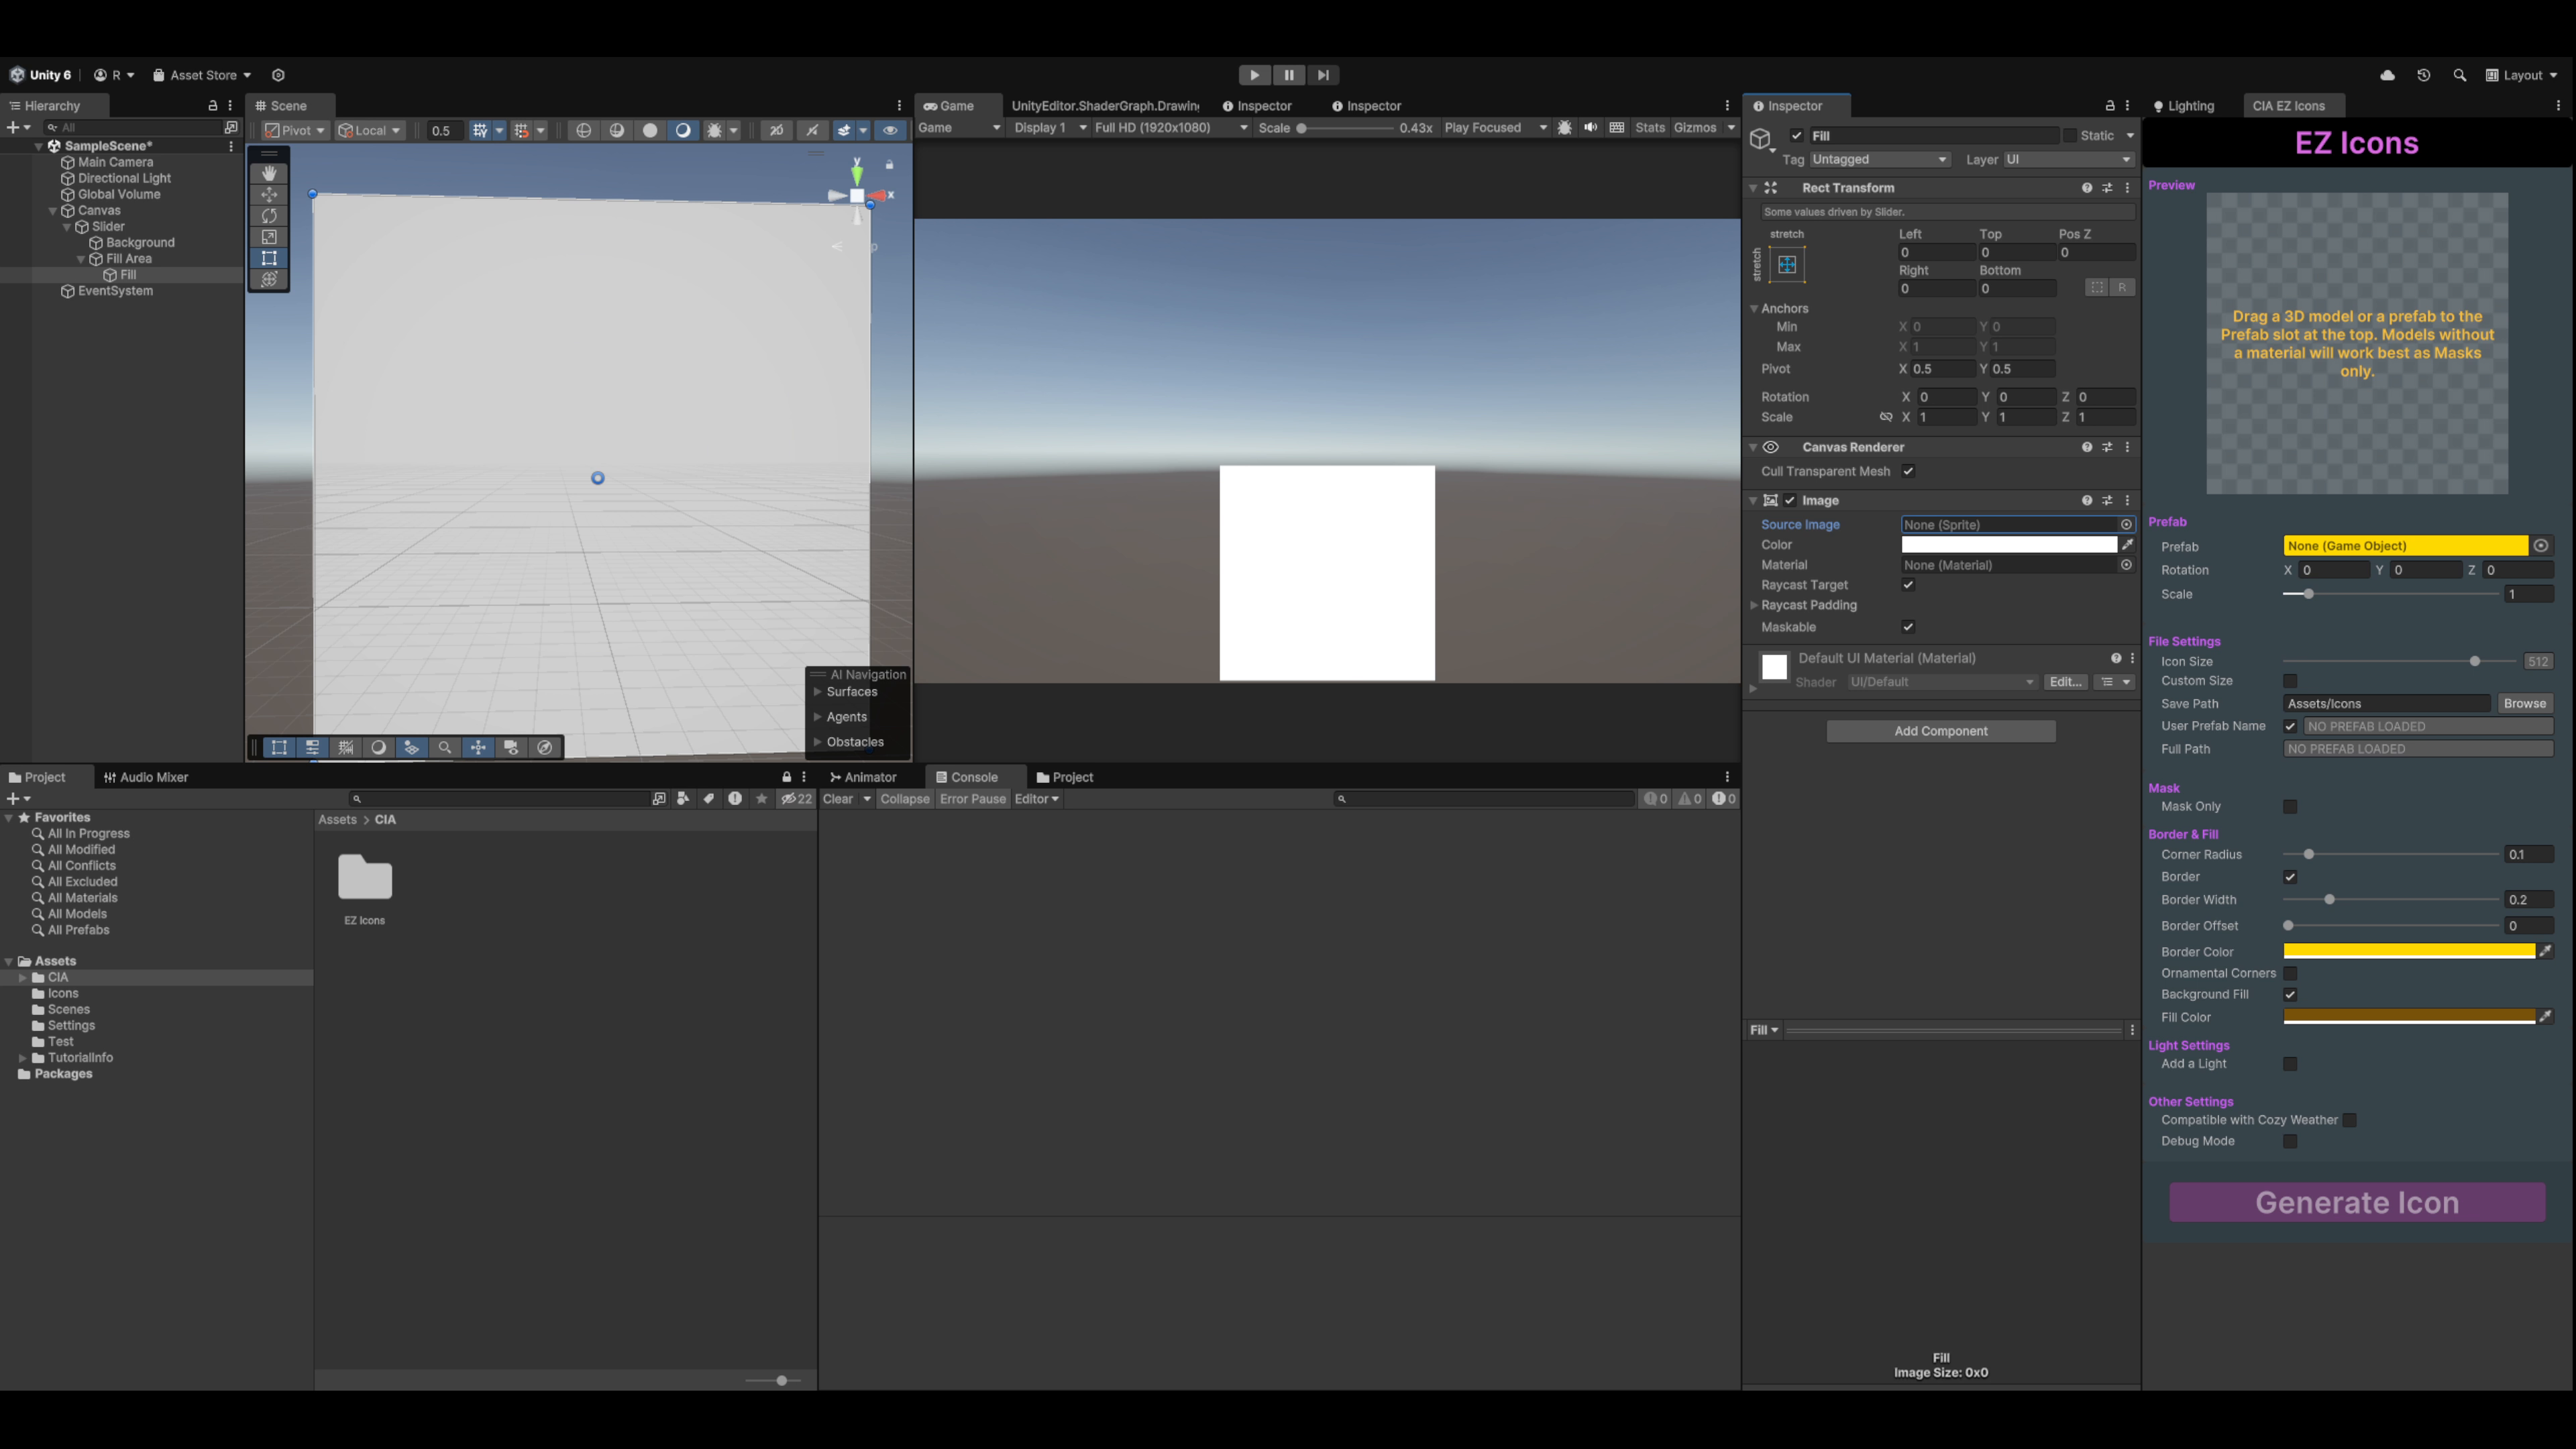
Task: Open the Play Focused dropdown
Action: coord(1495,128)
